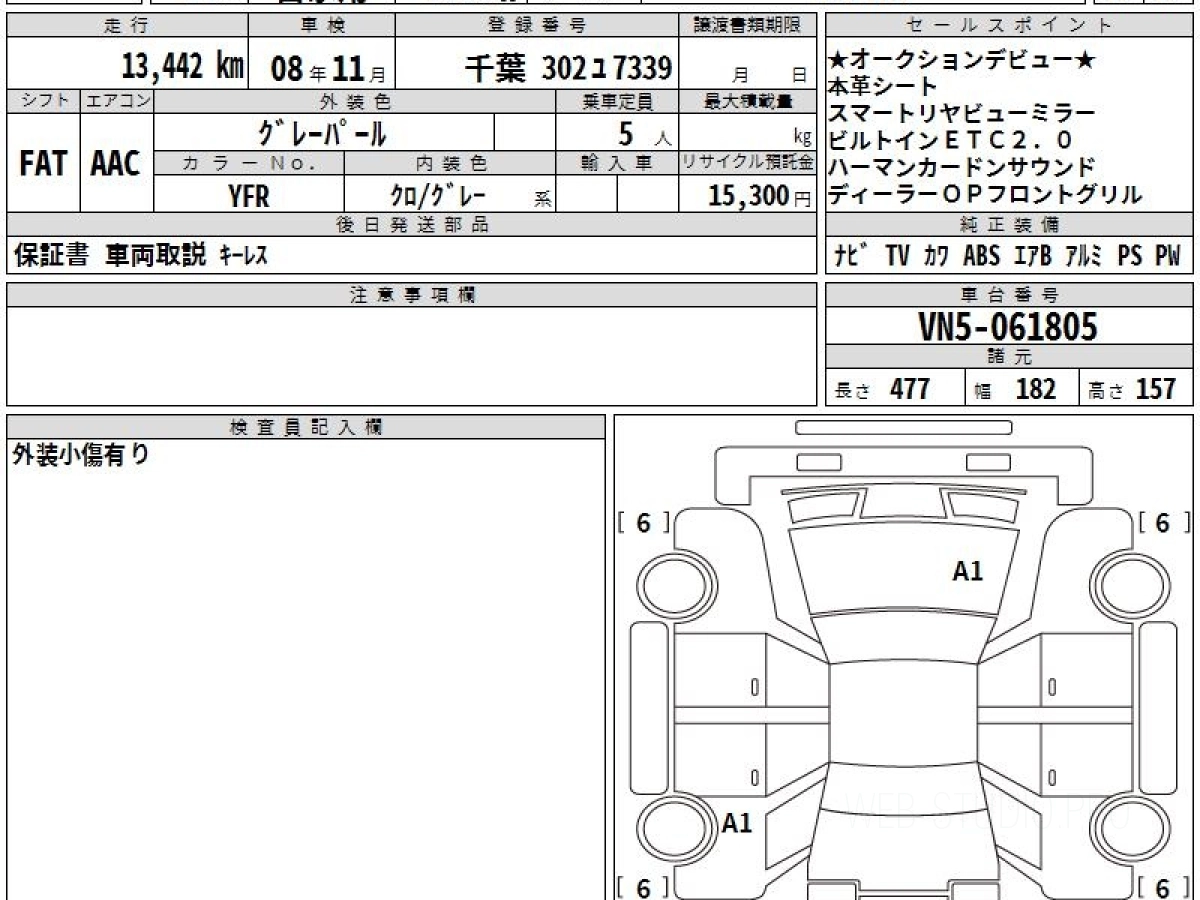
Task: Click the 後日発送部品 header
Action: tap(412, 225)
